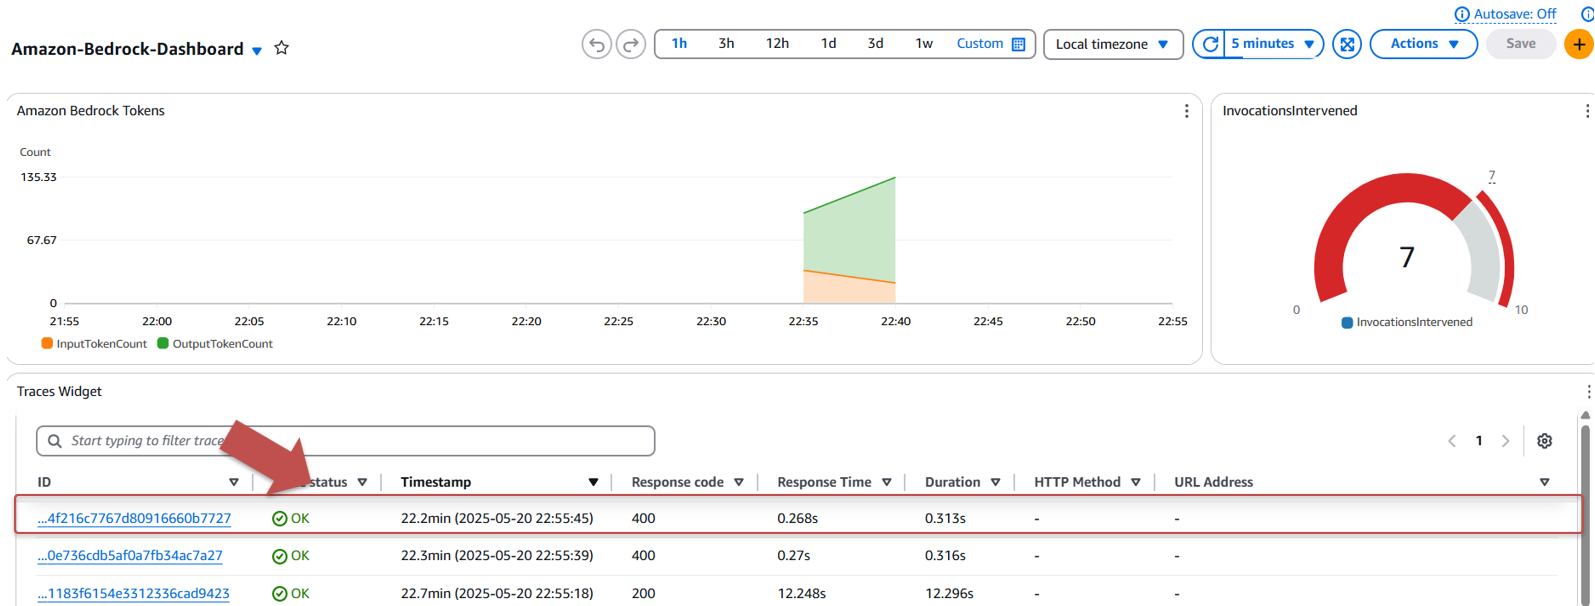Click the undo arrow icon
The image size is (1595, 606).
tap(597, 45)
